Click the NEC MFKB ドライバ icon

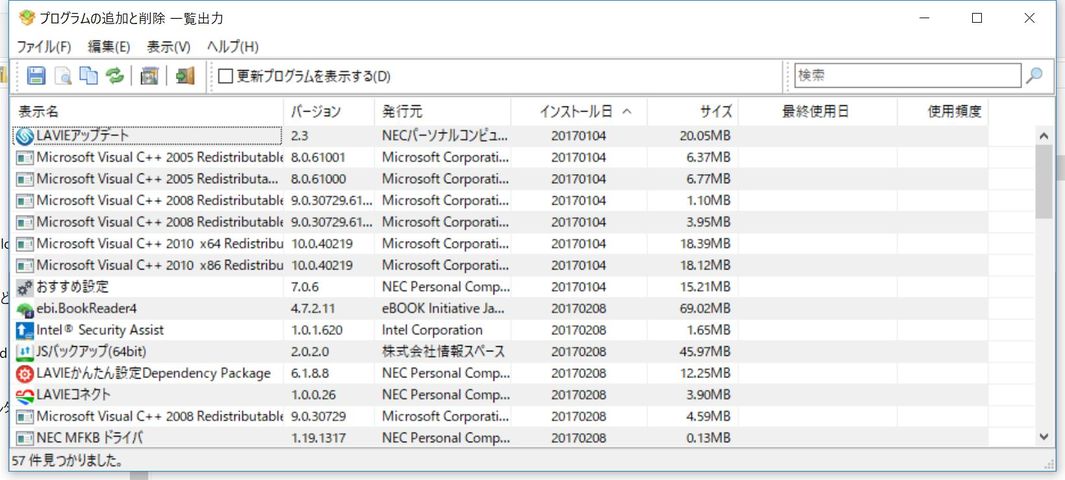tap(25, 439)
